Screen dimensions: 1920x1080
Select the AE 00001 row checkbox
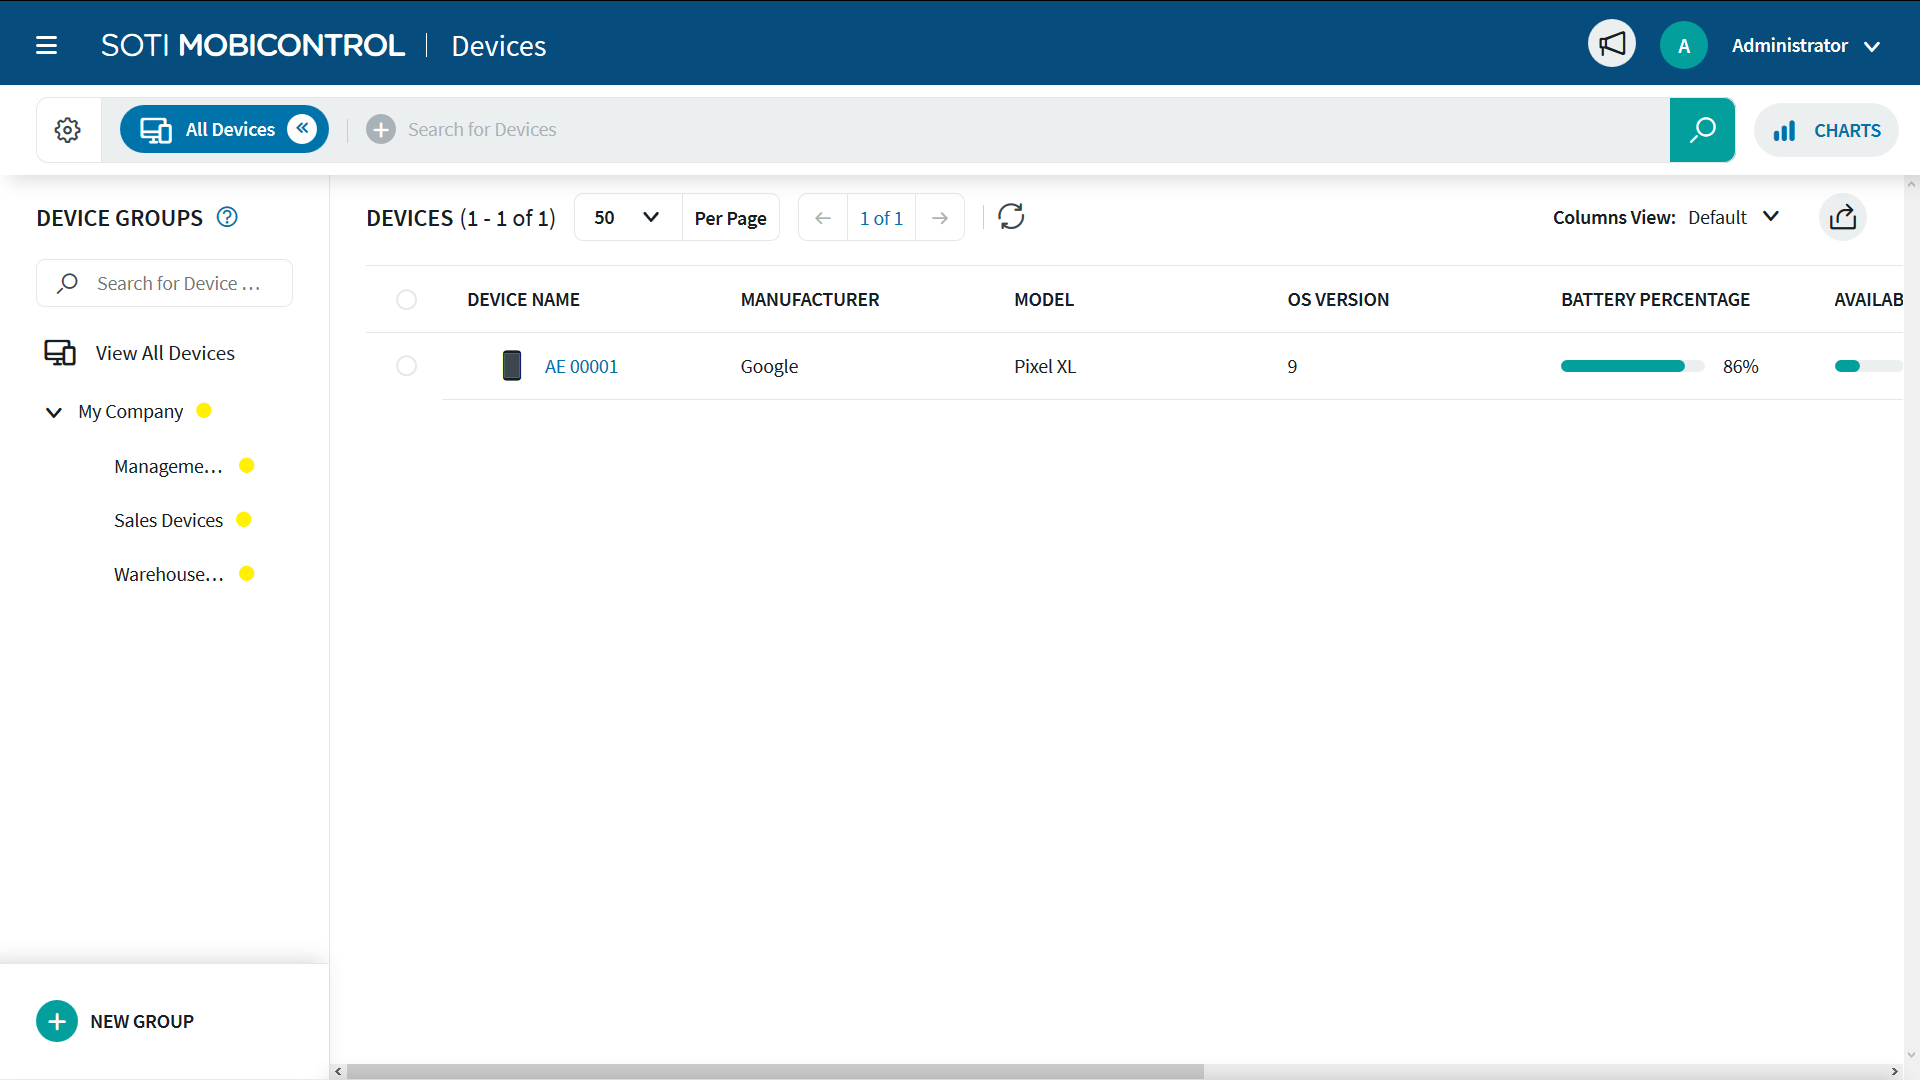coord(406,366)
